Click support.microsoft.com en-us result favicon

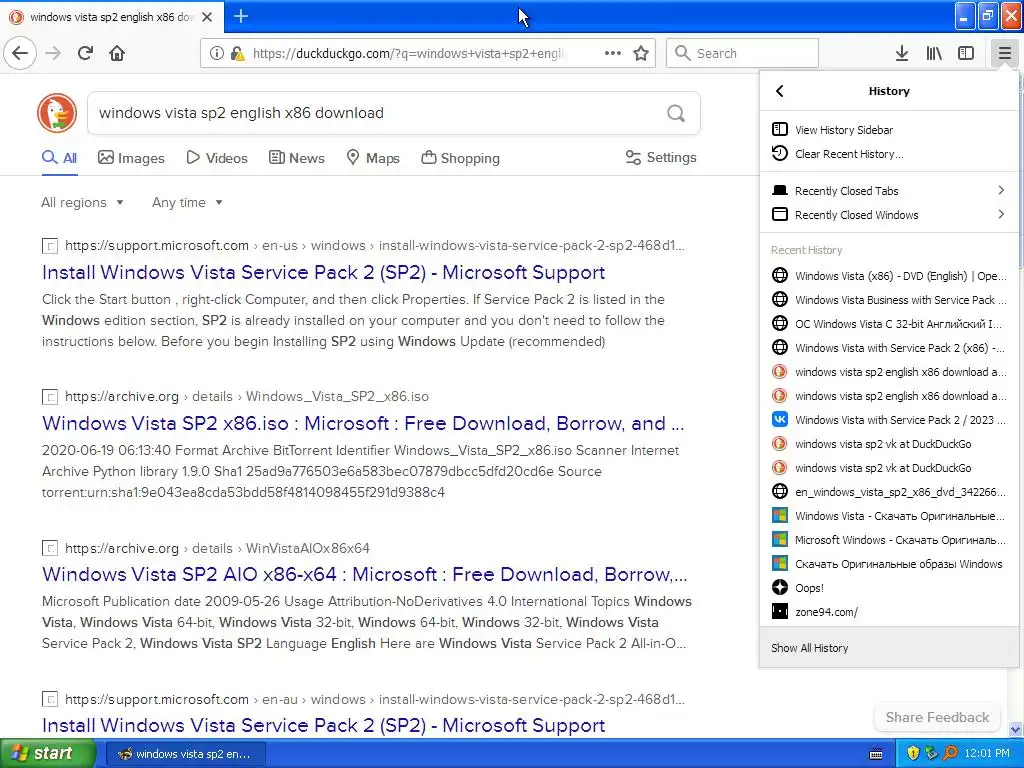click(50, 246)
